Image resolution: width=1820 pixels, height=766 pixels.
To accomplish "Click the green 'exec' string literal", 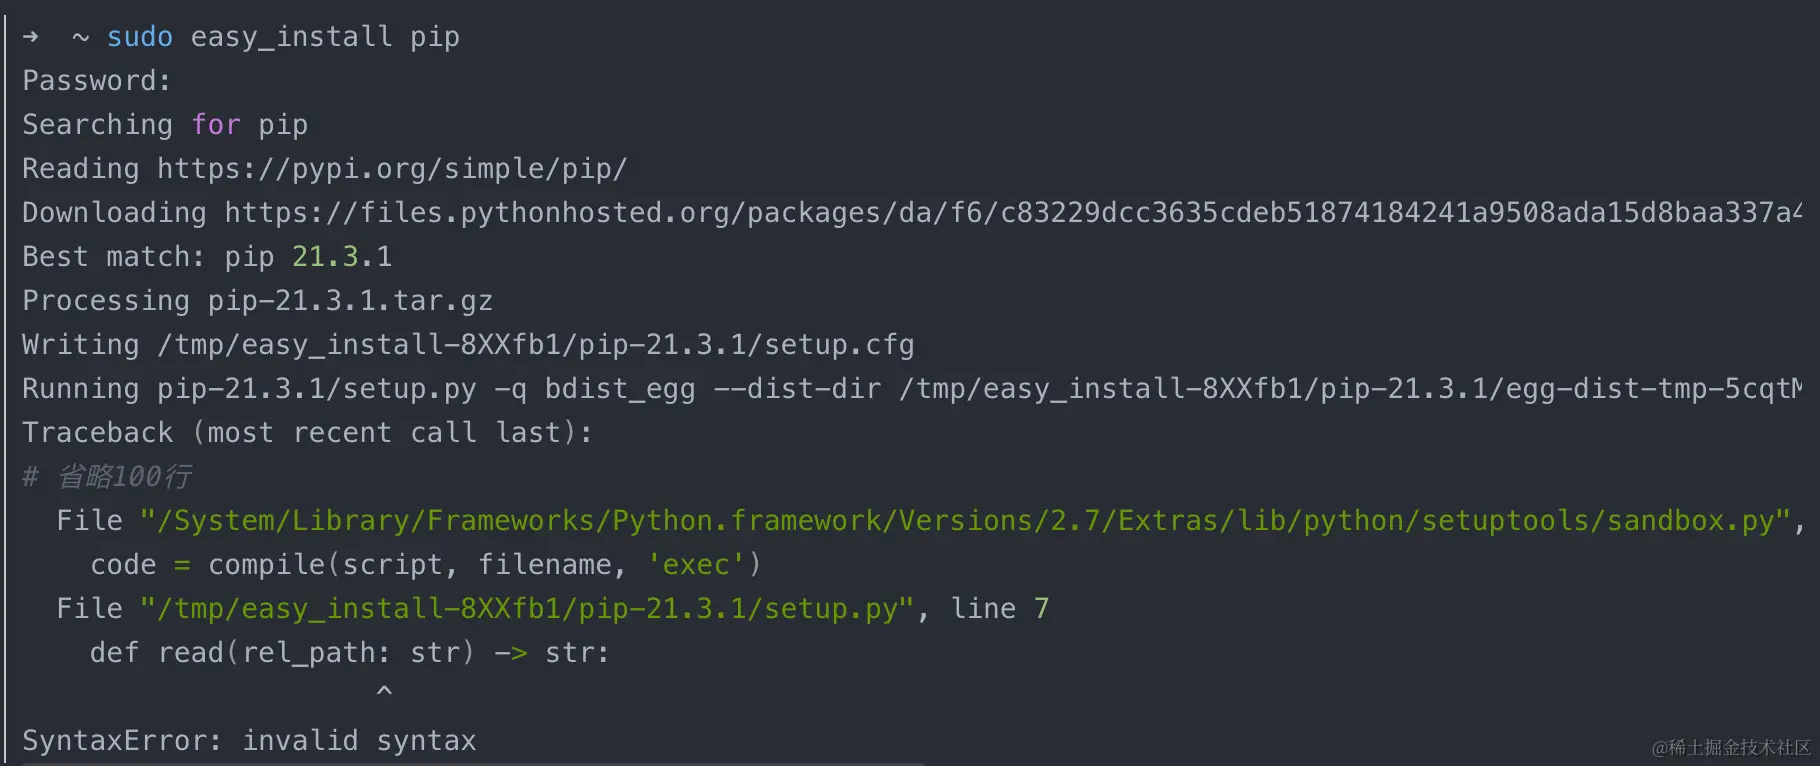I will click(x=696, y=565).
